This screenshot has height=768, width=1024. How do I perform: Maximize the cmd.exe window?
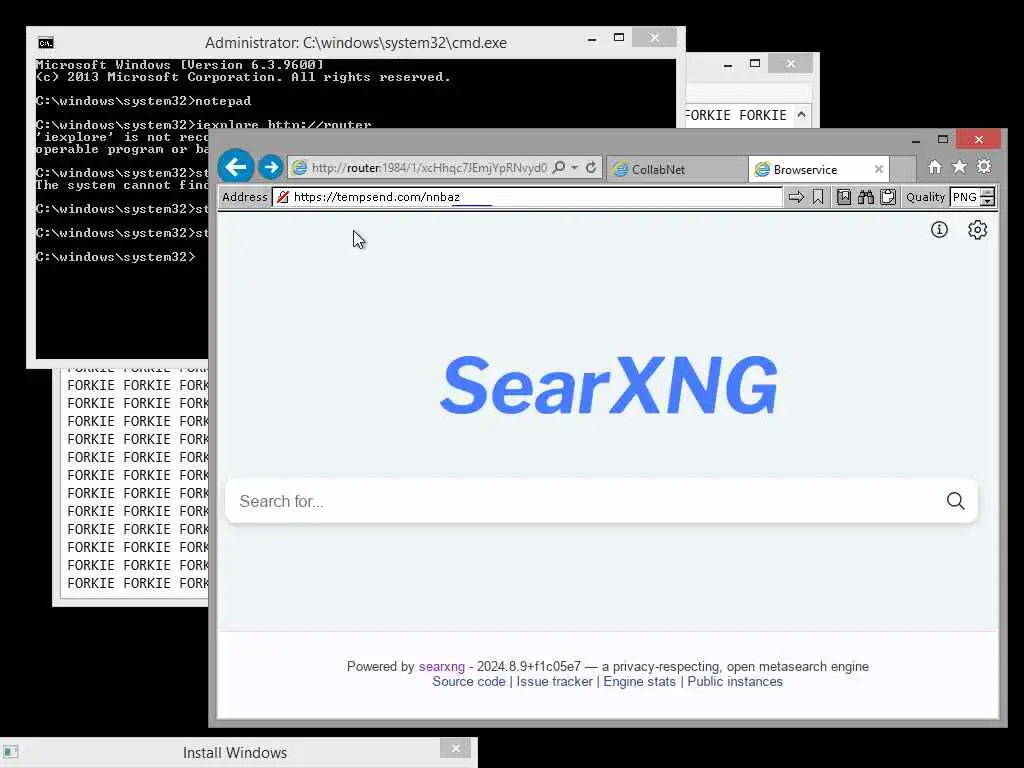pos(618,38)
